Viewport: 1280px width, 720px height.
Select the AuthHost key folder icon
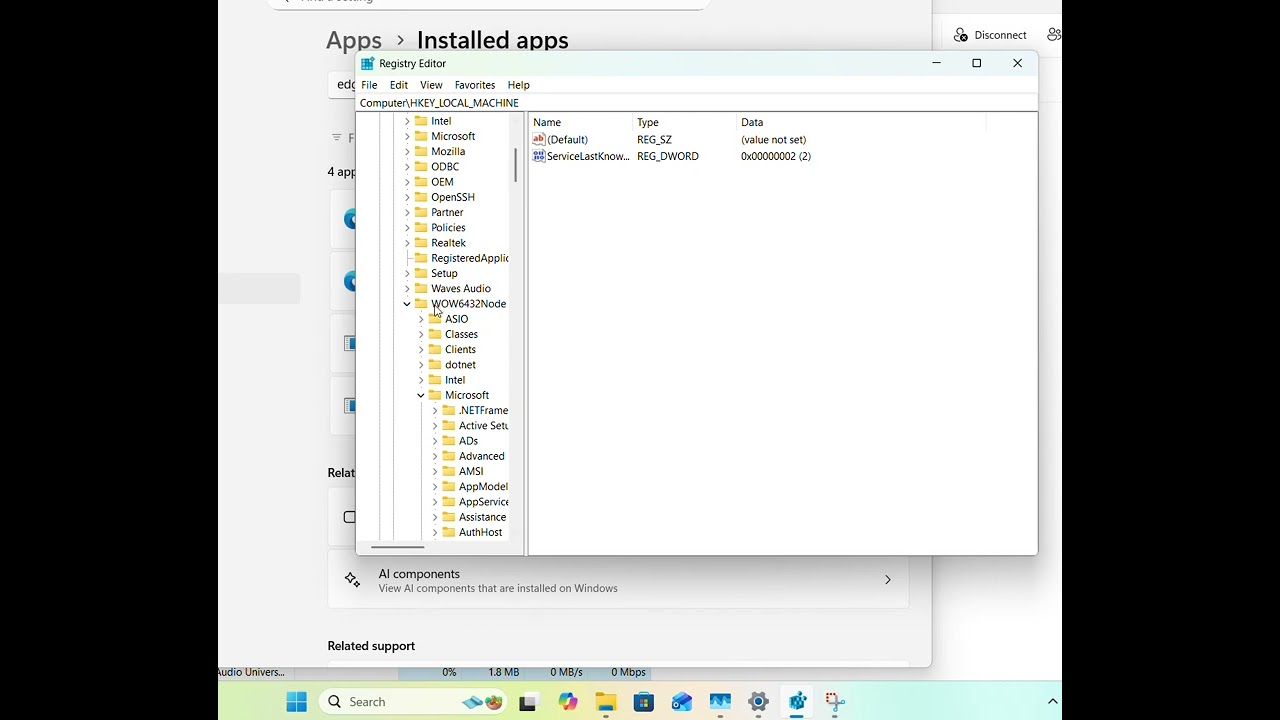(449, 532)
